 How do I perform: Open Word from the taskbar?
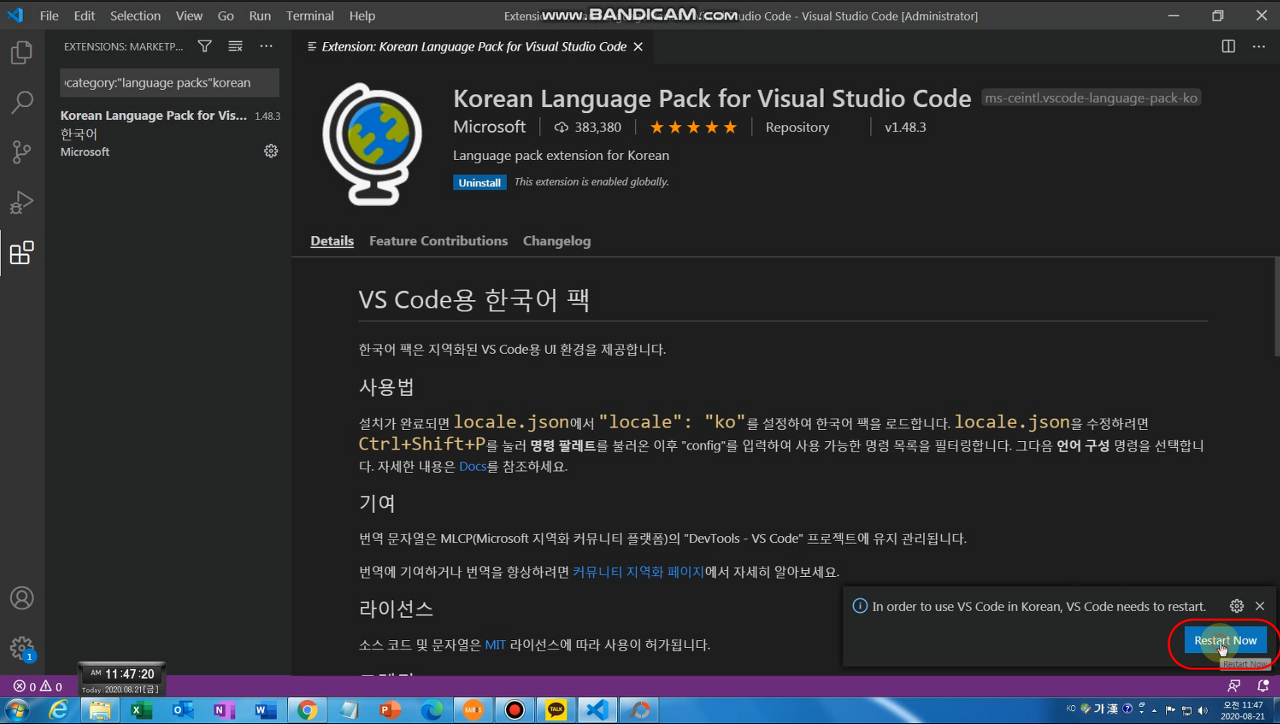click(265, 710)
